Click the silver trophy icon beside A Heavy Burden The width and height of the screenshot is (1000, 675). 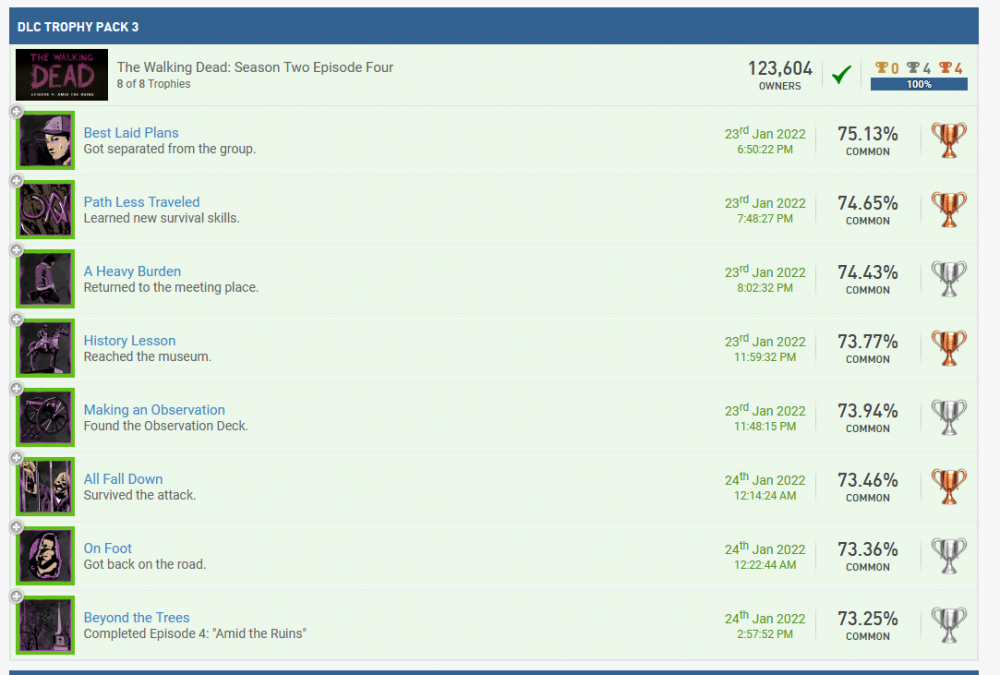[x=948, y=278]
